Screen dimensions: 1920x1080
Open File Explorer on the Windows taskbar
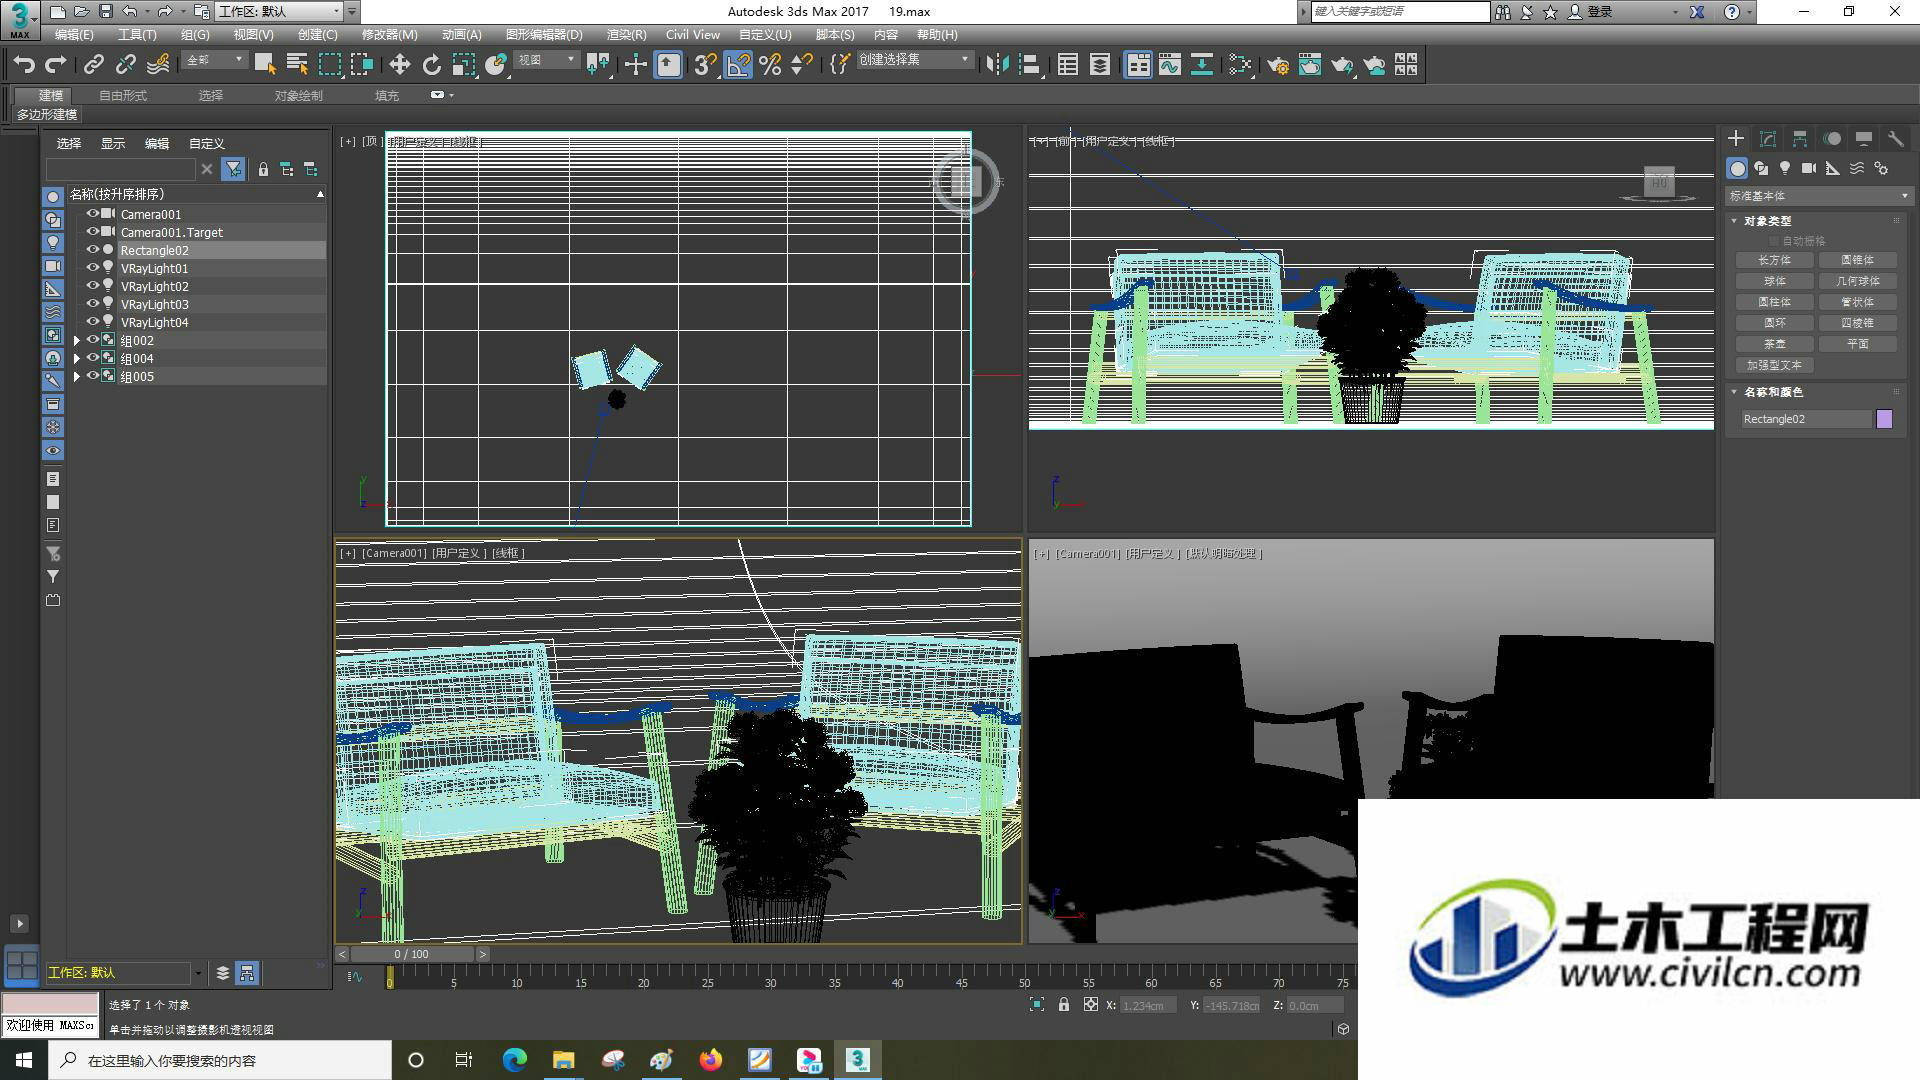point(564,1060)
